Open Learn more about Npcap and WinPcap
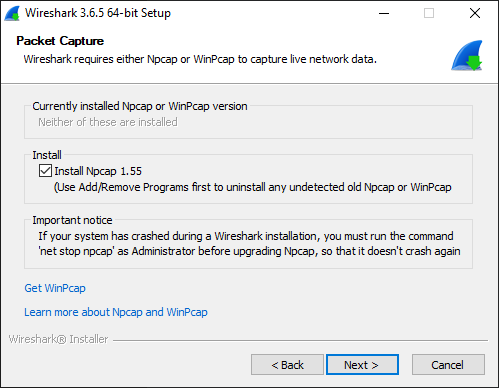Viewport: 499px width, 388px height. click(x=116, y=312)
